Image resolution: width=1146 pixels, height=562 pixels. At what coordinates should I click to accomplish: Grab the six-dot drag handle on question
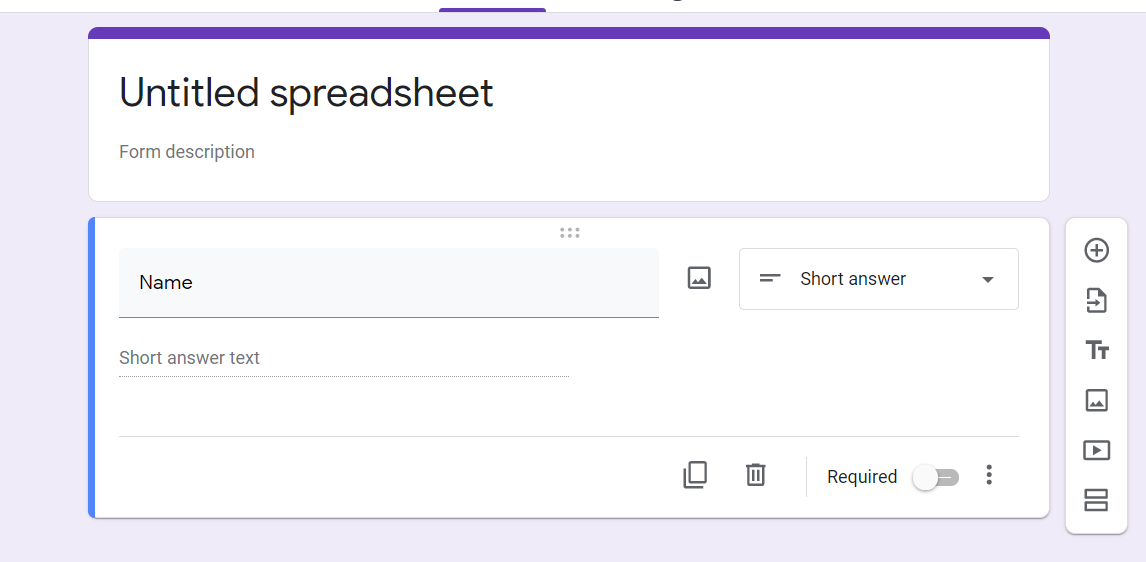(x=569, y=233)
